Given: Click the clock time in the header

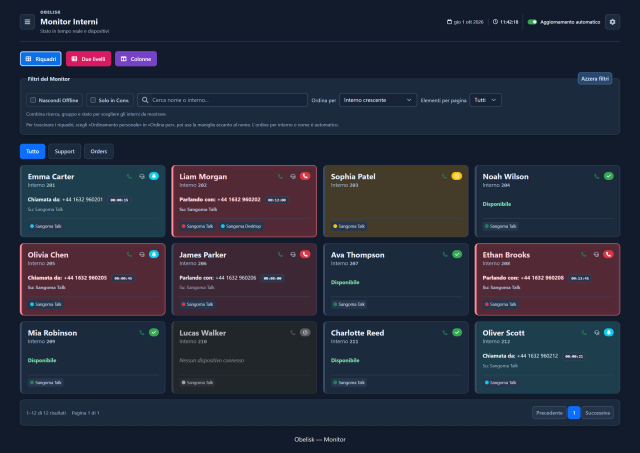Looking at the screenshot, I should (x=505, y=22).
